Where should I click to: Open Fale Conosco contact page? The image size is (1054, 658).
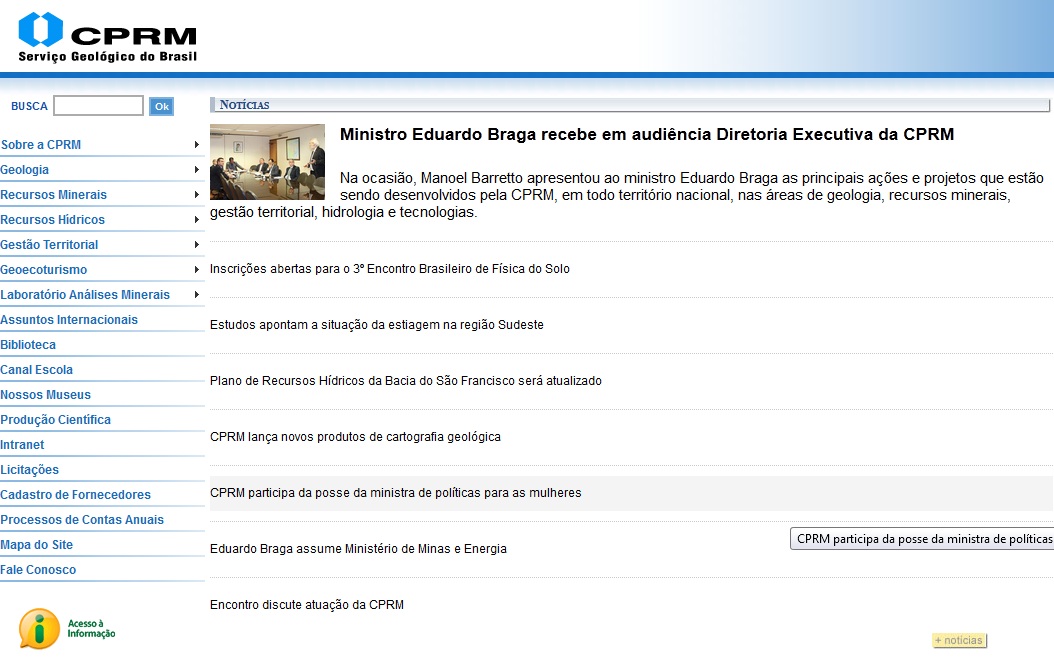click(38, 570)
